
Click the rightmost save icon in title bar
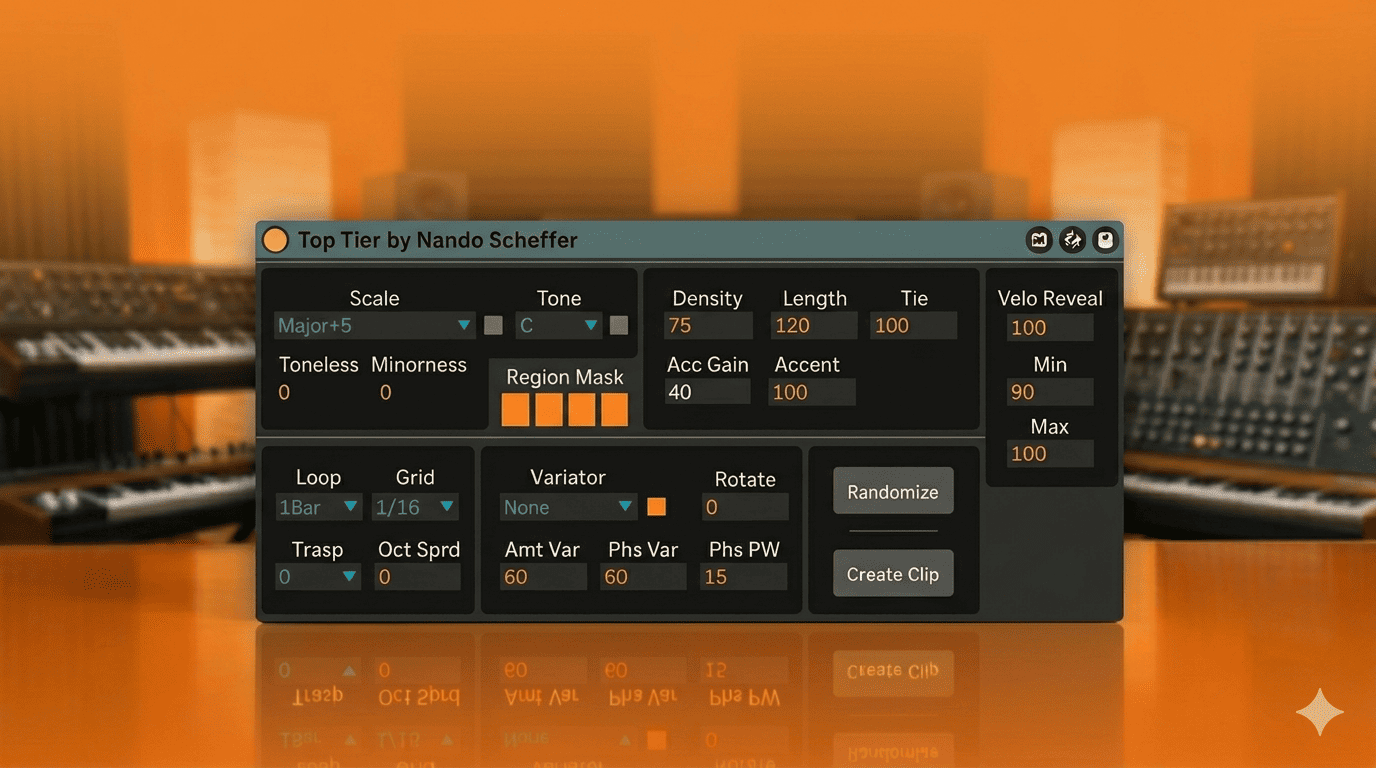point(1104,240)
